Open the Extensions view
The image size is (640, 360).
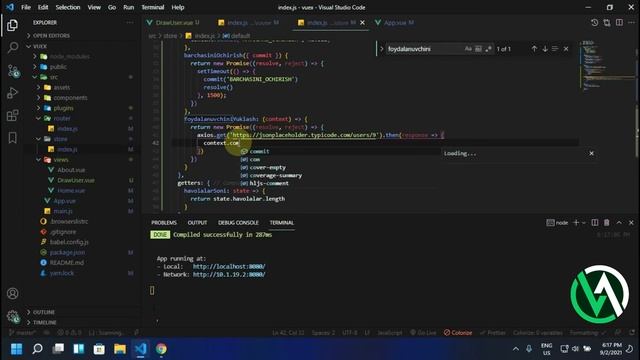(12, 115)
